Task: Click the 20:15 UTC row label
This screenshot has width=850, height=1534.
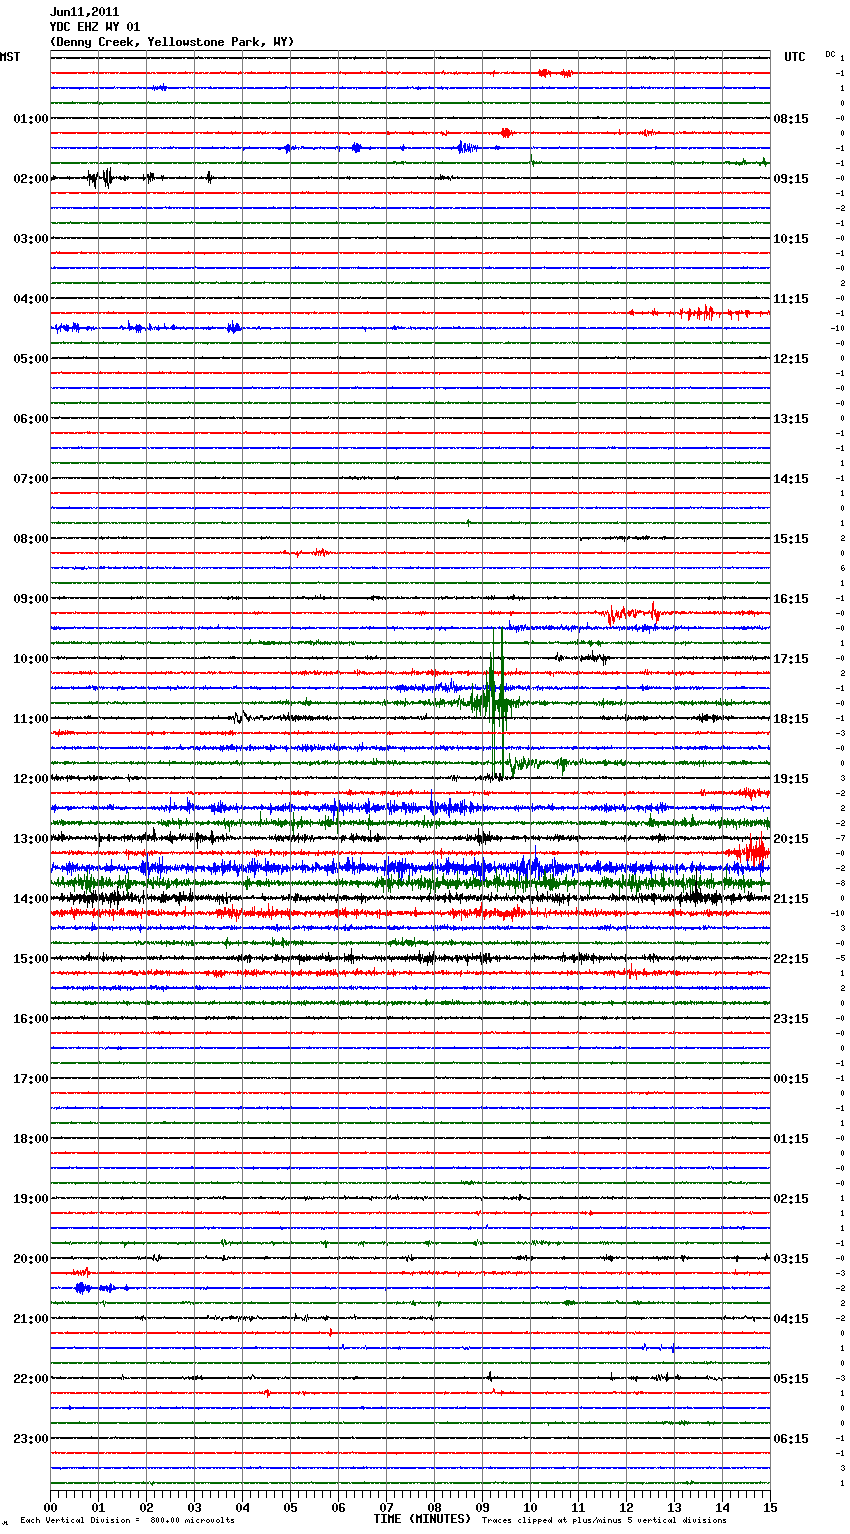Action: 791,838
